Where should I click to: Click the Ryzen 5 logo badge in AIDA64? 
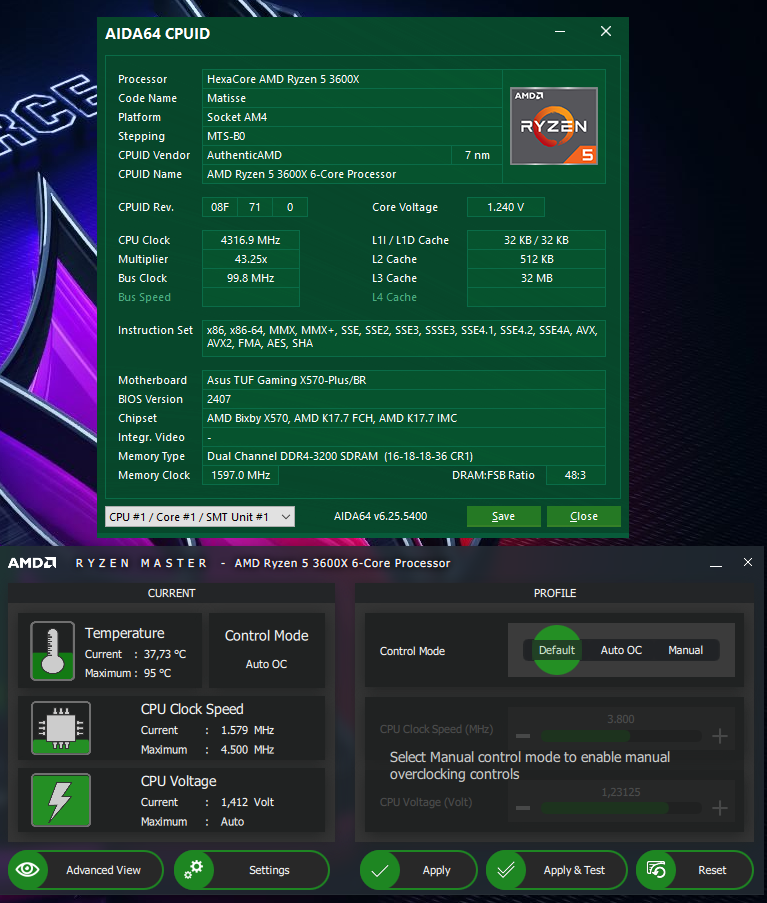click(x=554, y=126)
